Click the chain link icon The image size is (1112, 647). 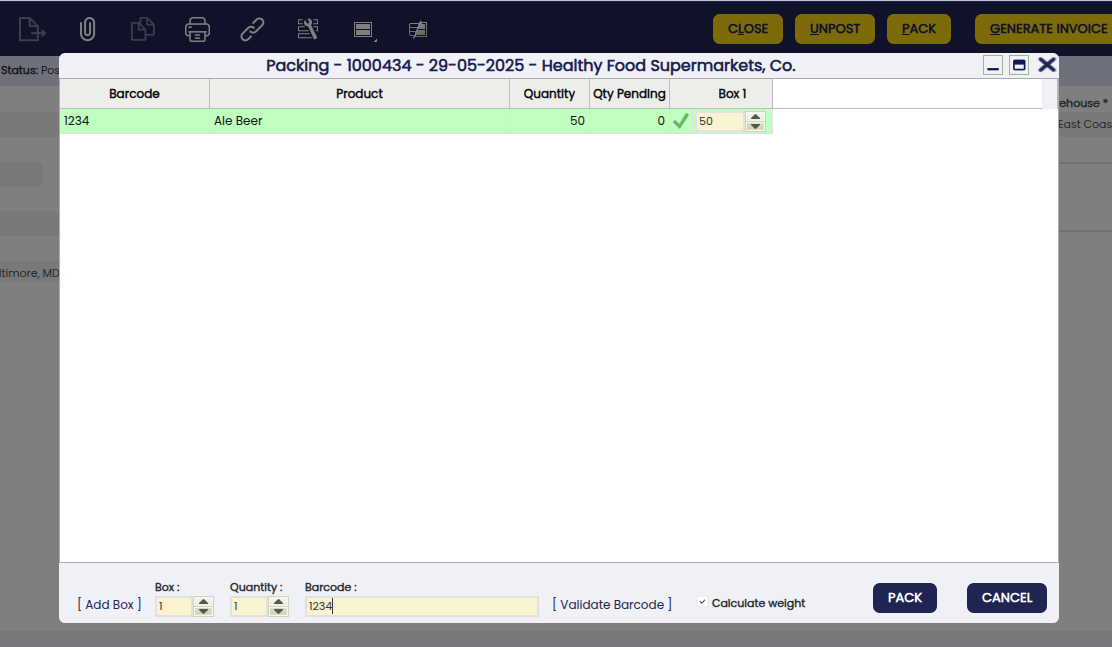[253, 29]
